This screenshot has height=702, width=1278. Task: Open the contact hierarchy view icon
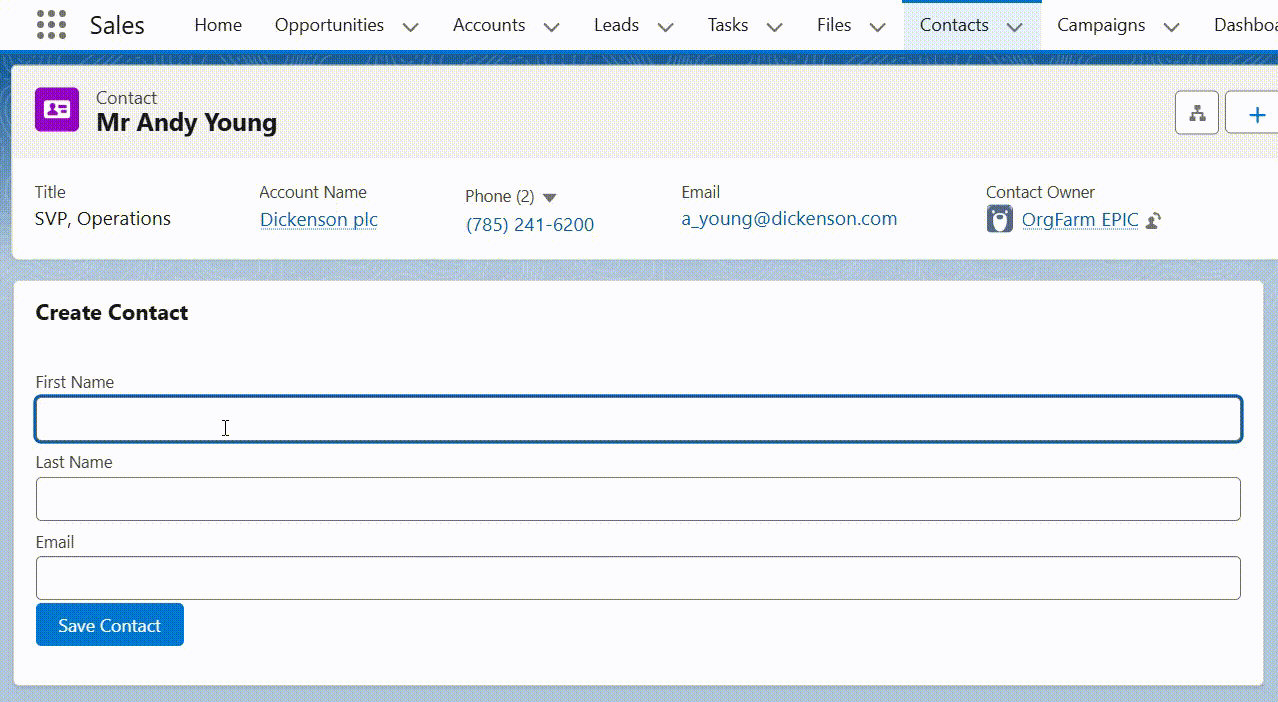[x=1196, y=113]
